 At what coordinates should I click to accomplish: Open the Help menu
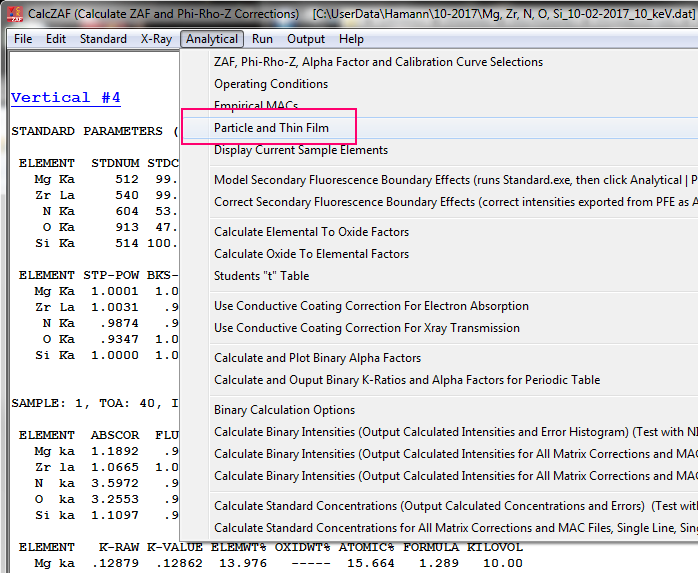[x=351, y=39]
